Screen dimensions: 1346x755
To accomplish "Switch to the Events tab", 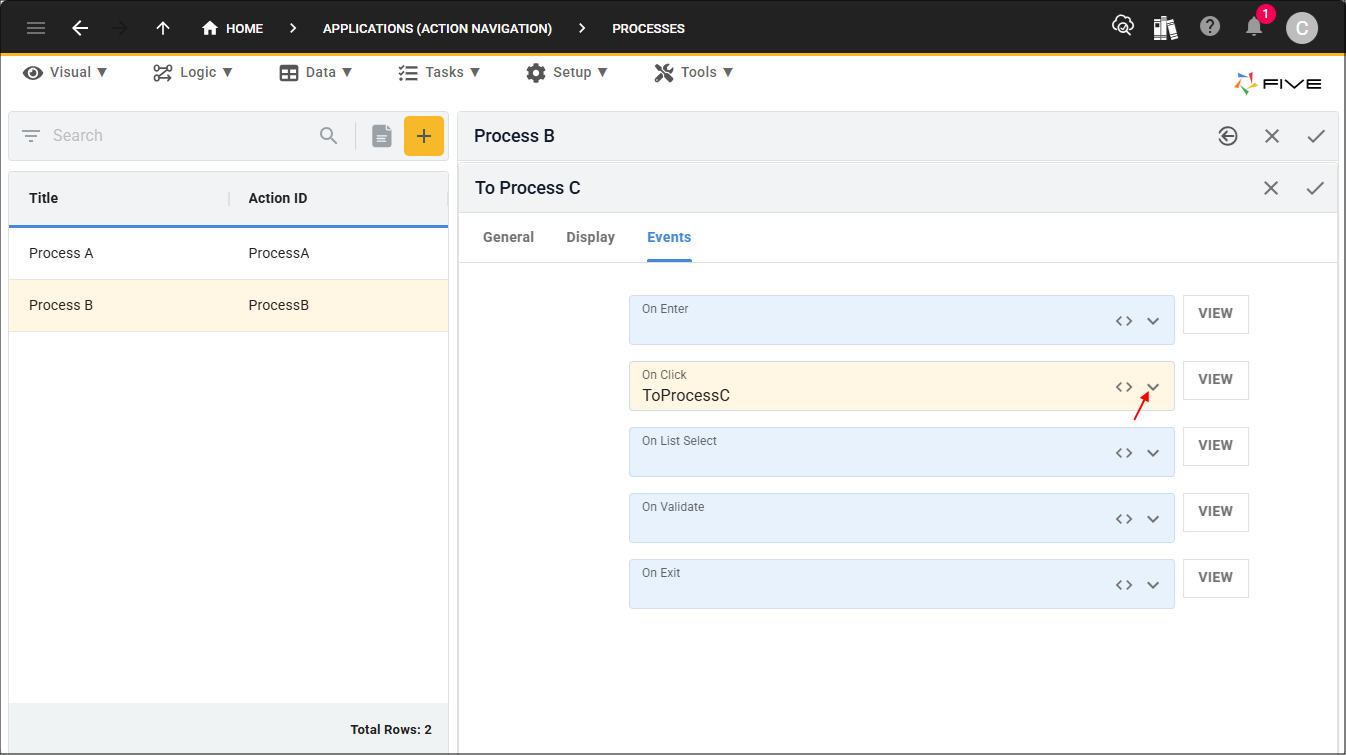I will (x=669, y=237).
